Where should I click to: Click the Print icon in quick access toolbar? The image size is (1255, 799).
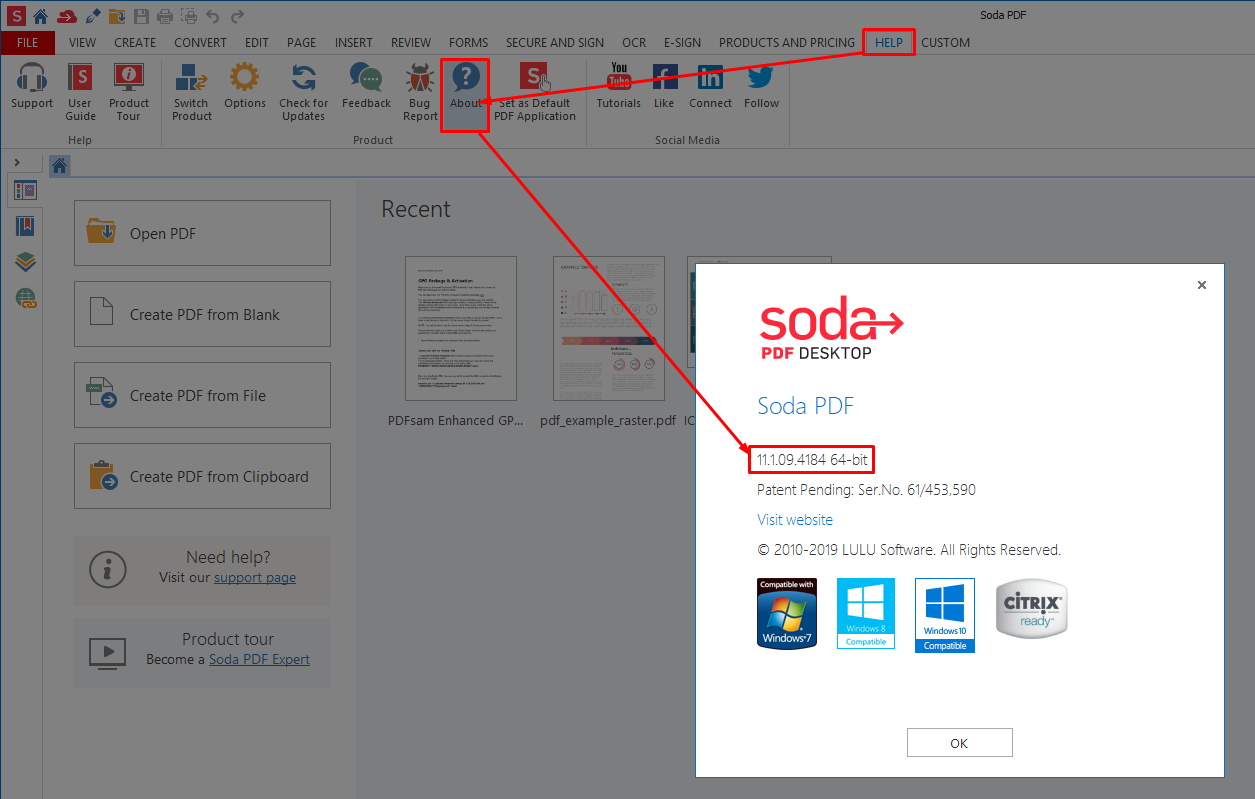pos(164,15)
